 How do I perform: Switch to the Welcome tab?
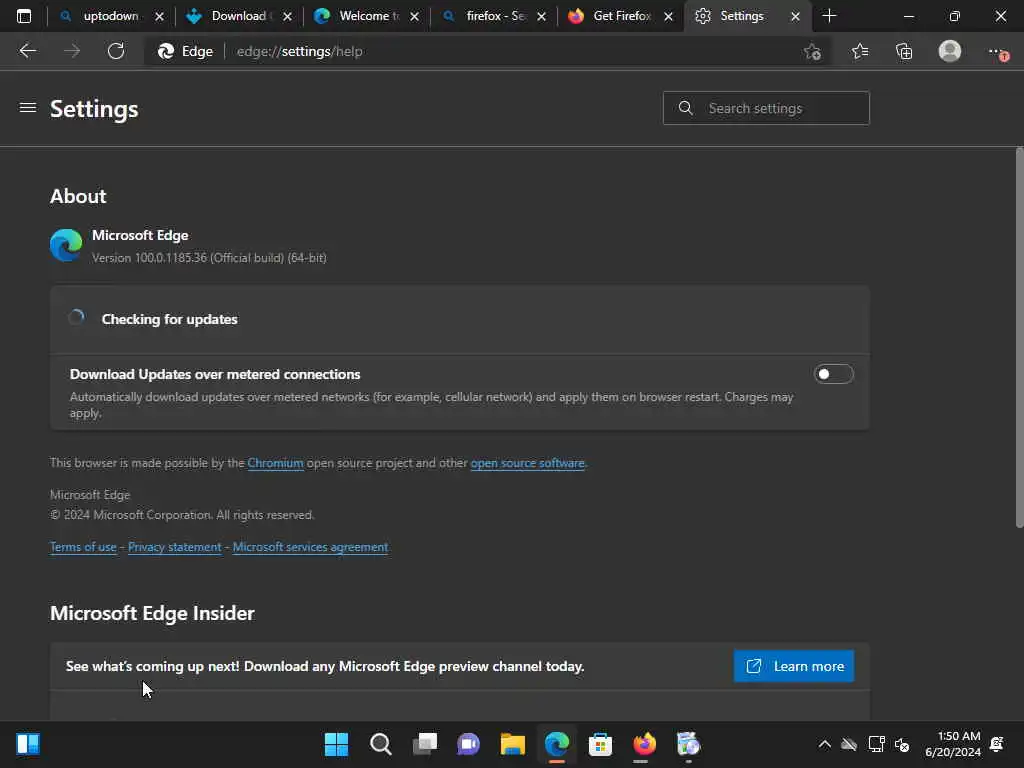click(368, 16)
